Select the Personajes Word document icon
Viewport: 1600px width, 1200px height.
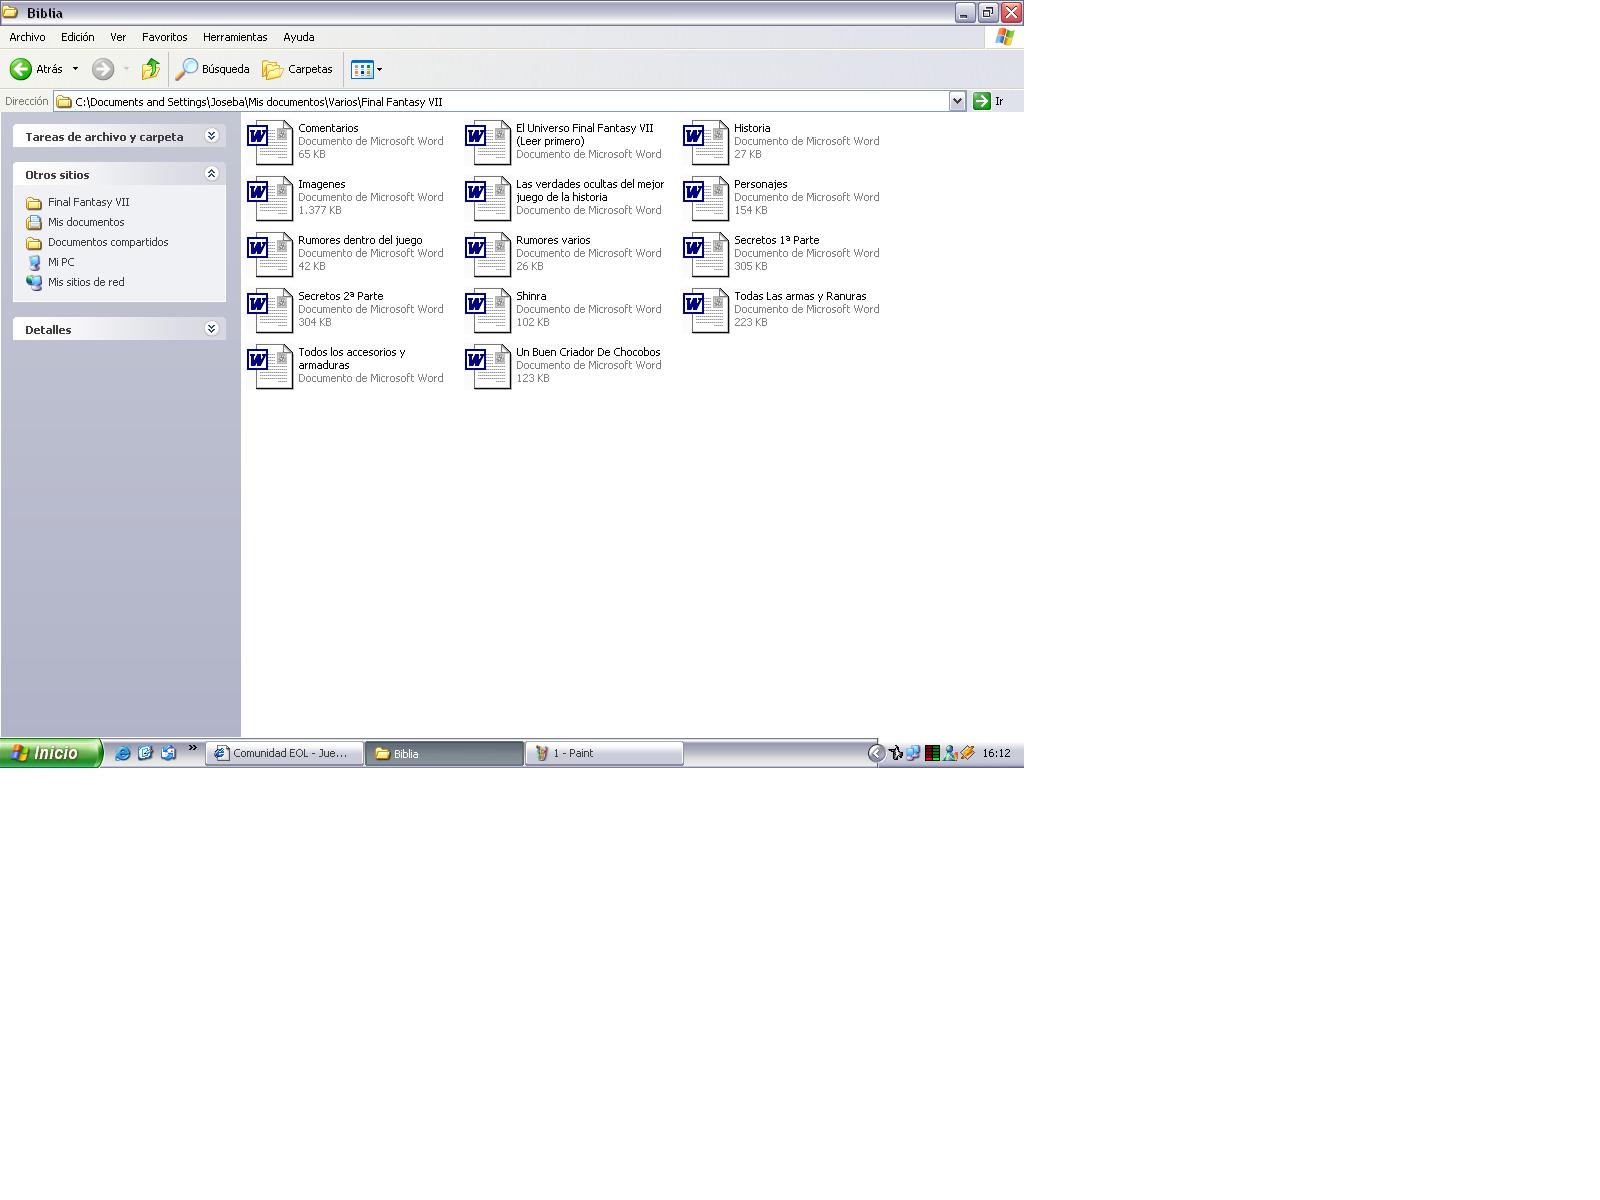[706, 199]
